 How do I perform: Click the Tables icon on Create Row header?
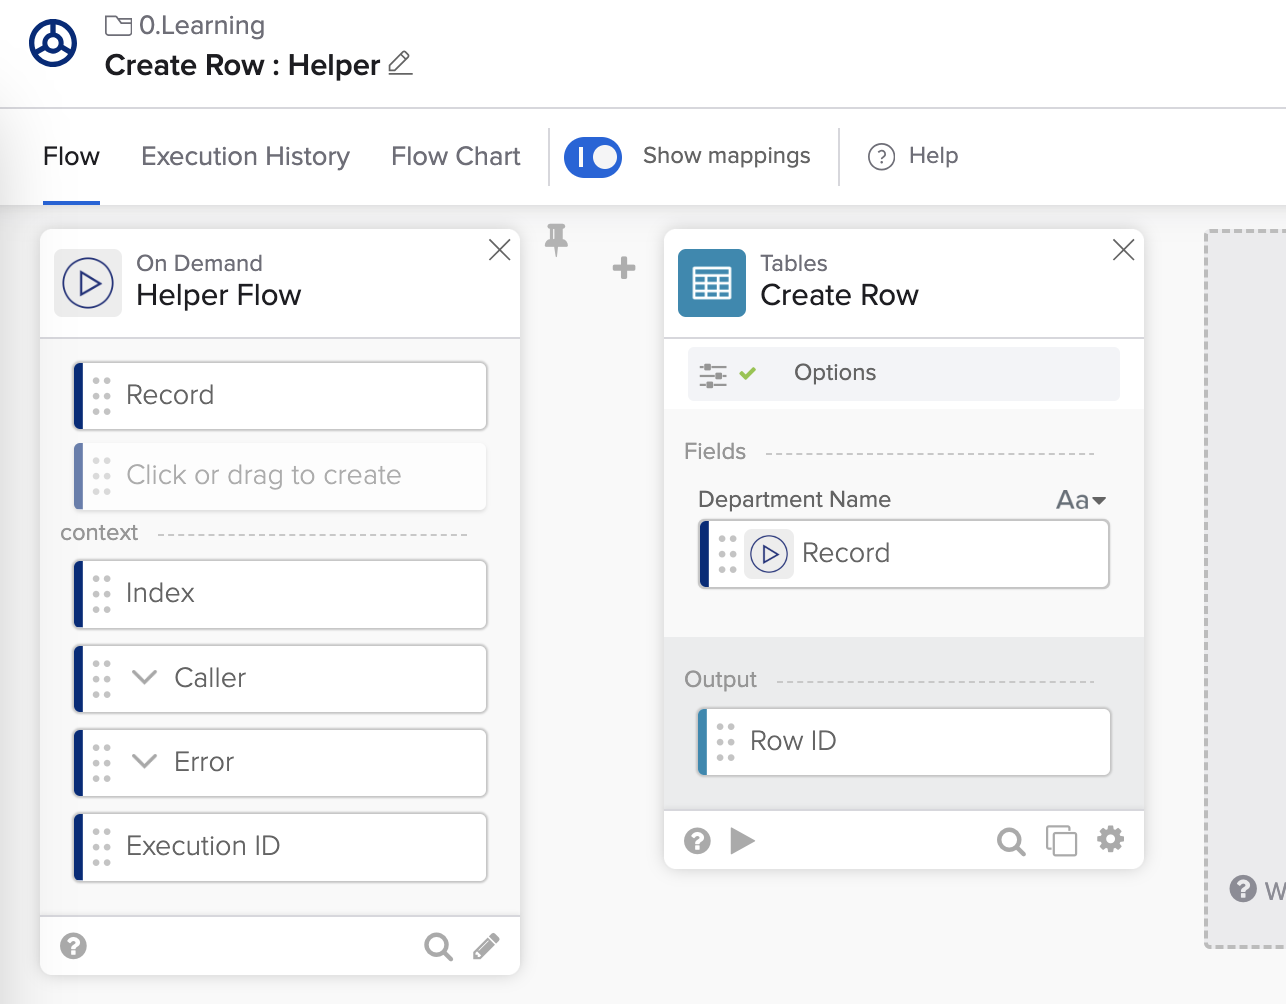tap(712, 283)
